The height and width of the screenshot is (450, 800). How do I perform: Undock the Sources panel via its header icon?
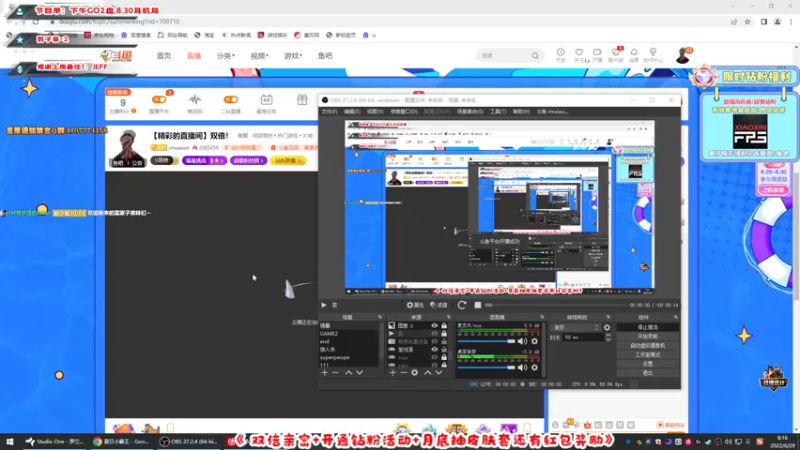pyautogui.click(x=449, y=317)
